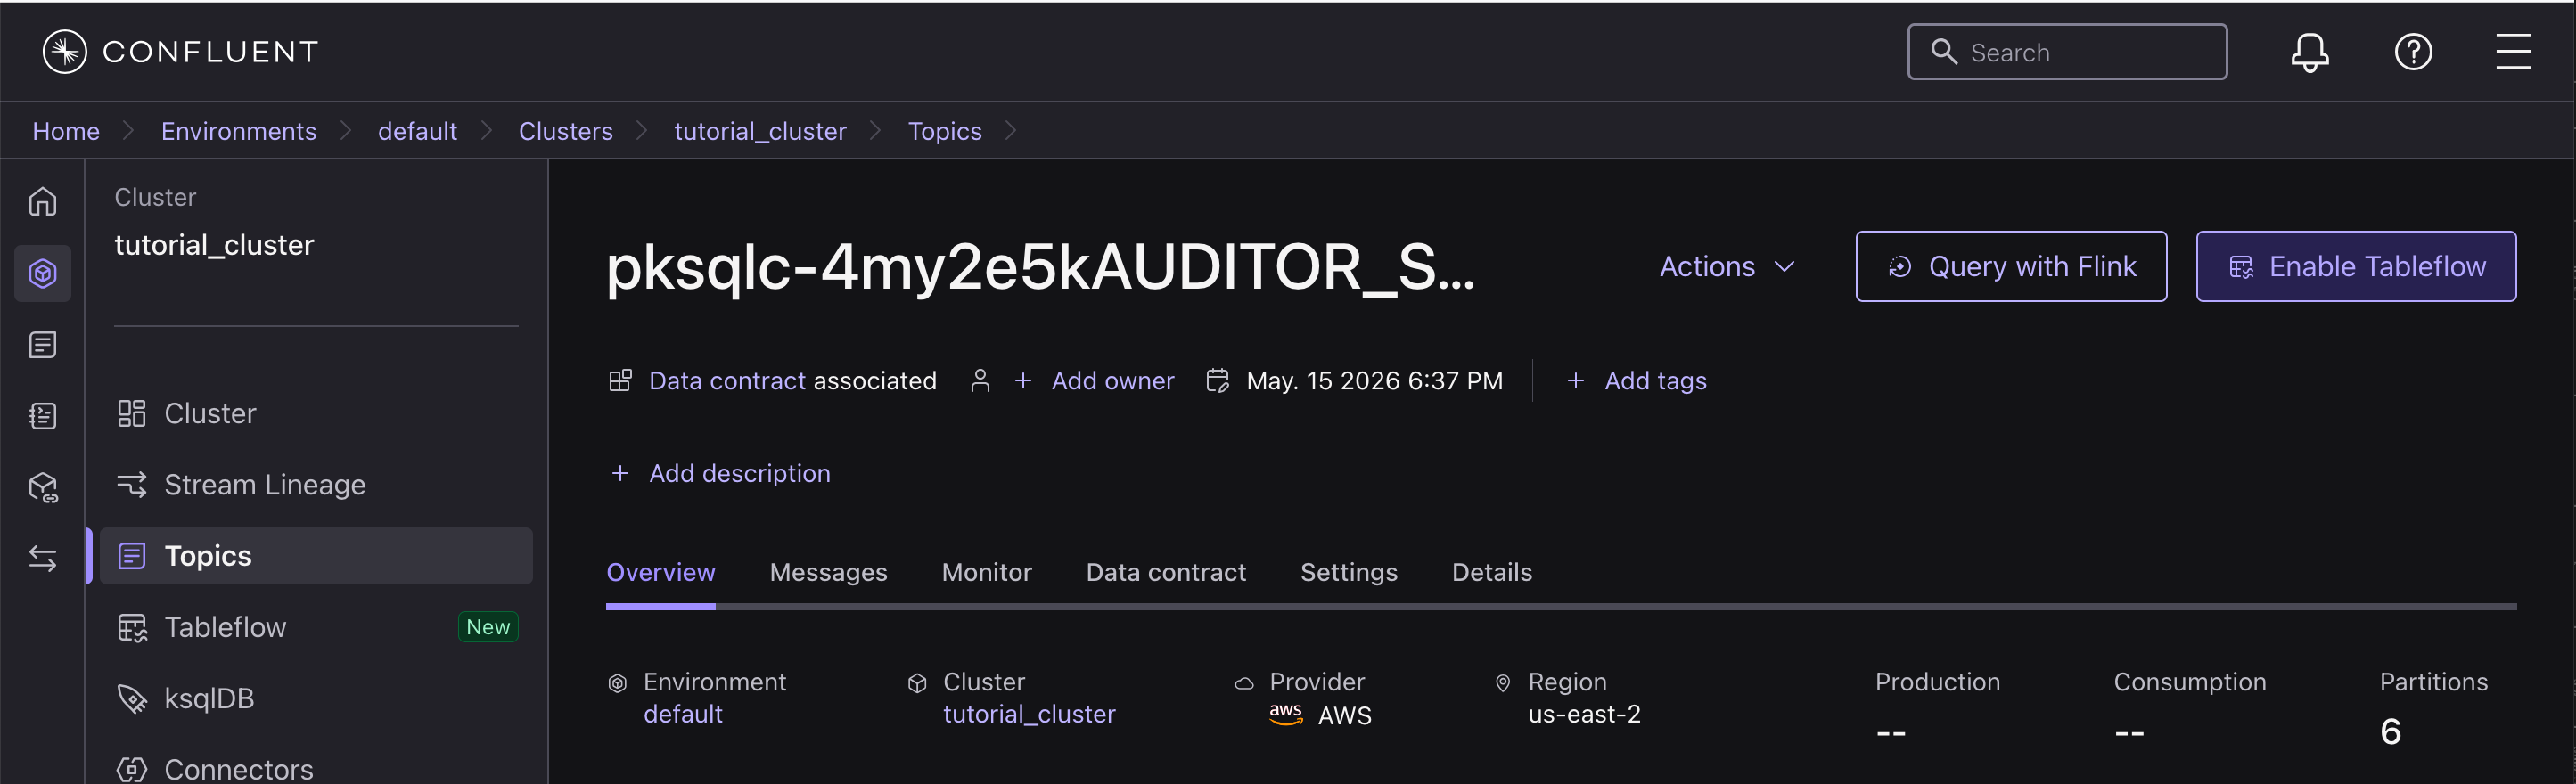Select ksqlDB in sidebar menu
The width and height of the screenshot is (2576, 784).
pos(316,698)
